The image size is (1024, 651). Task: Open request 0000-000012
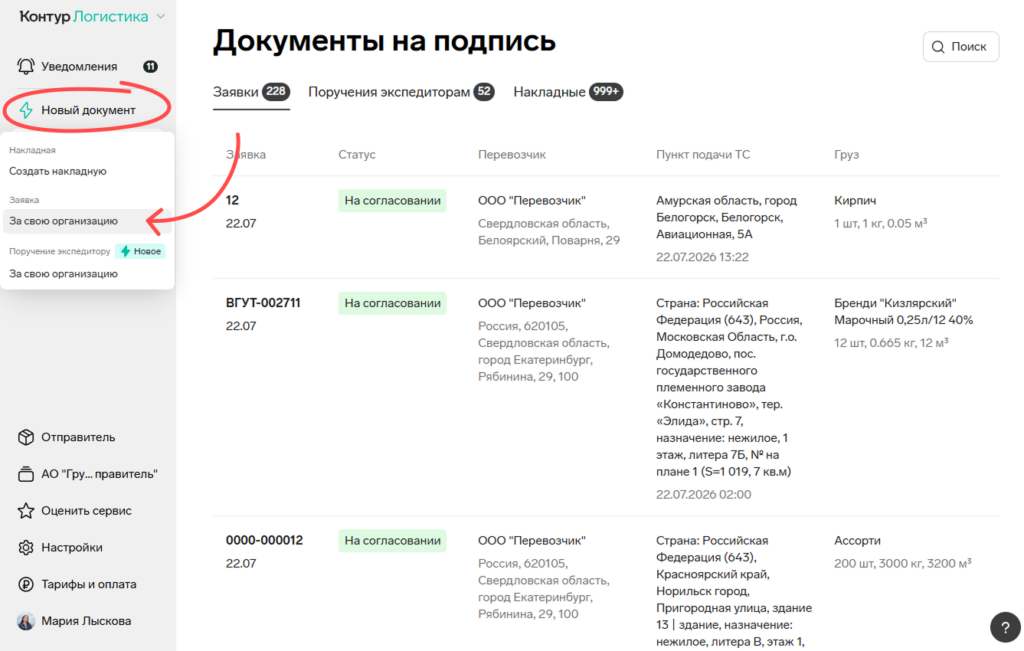point(264,541)
